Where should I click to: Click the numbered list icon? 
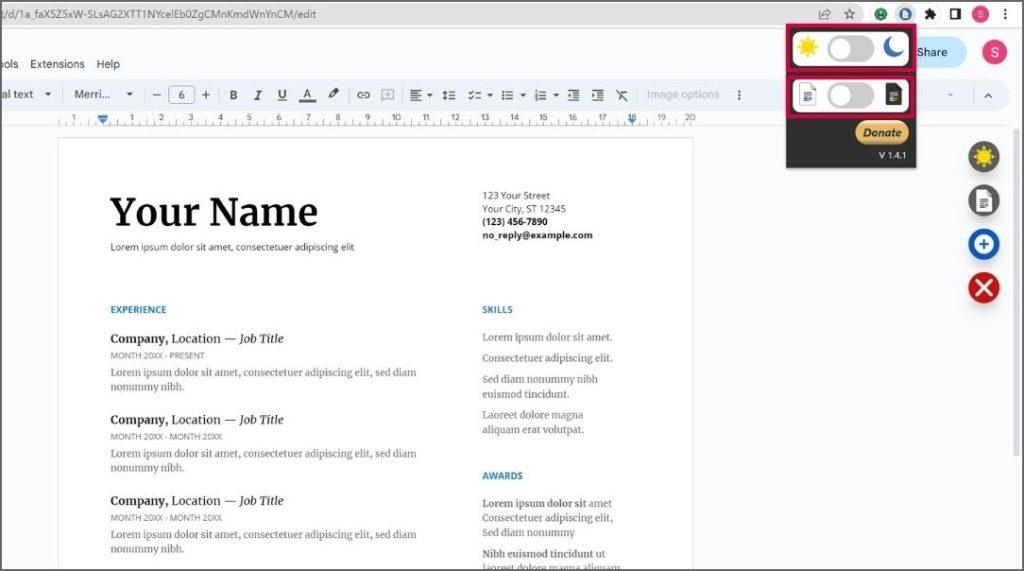(x=541, y=95)
